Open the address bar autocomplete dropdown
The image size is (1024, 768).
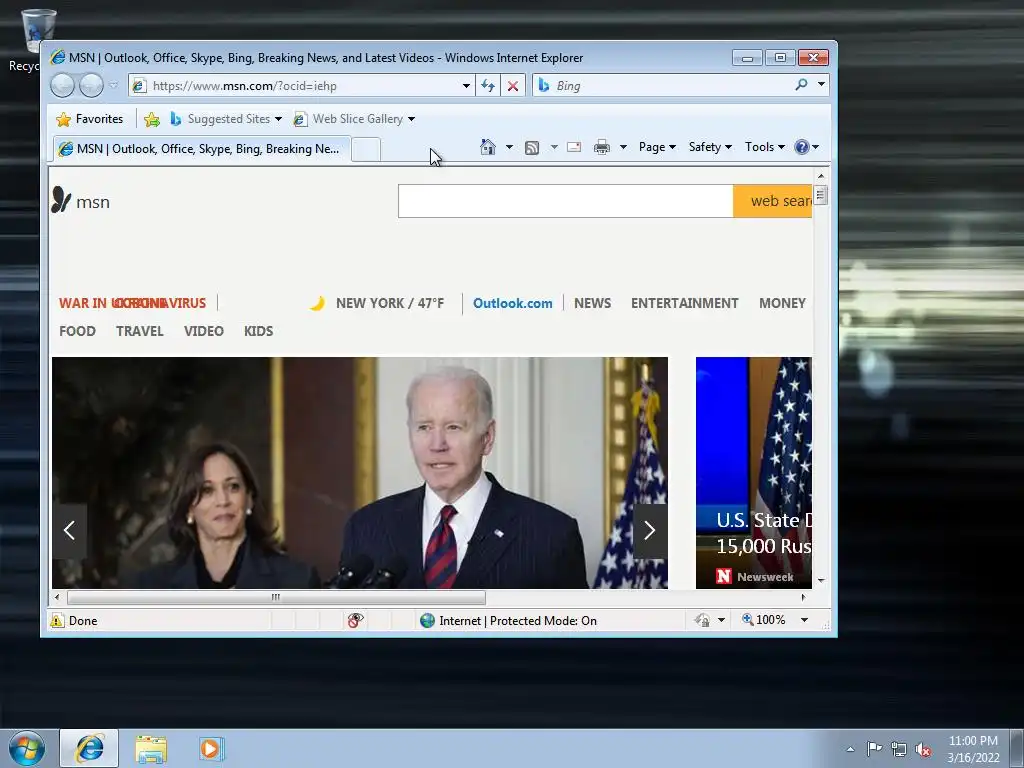coord(466,86)
